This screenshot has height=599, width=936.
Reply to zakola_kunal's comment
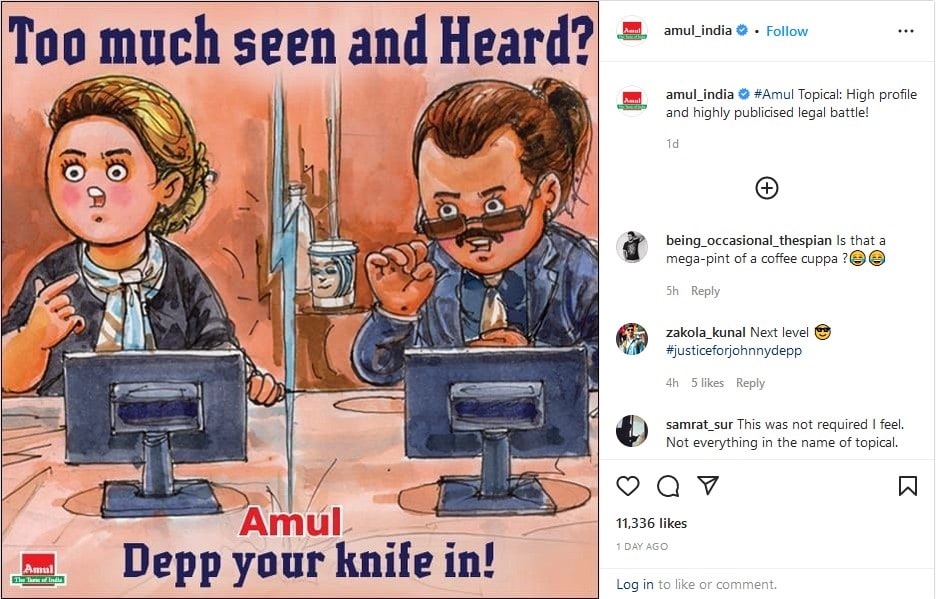tap(750, 383)
